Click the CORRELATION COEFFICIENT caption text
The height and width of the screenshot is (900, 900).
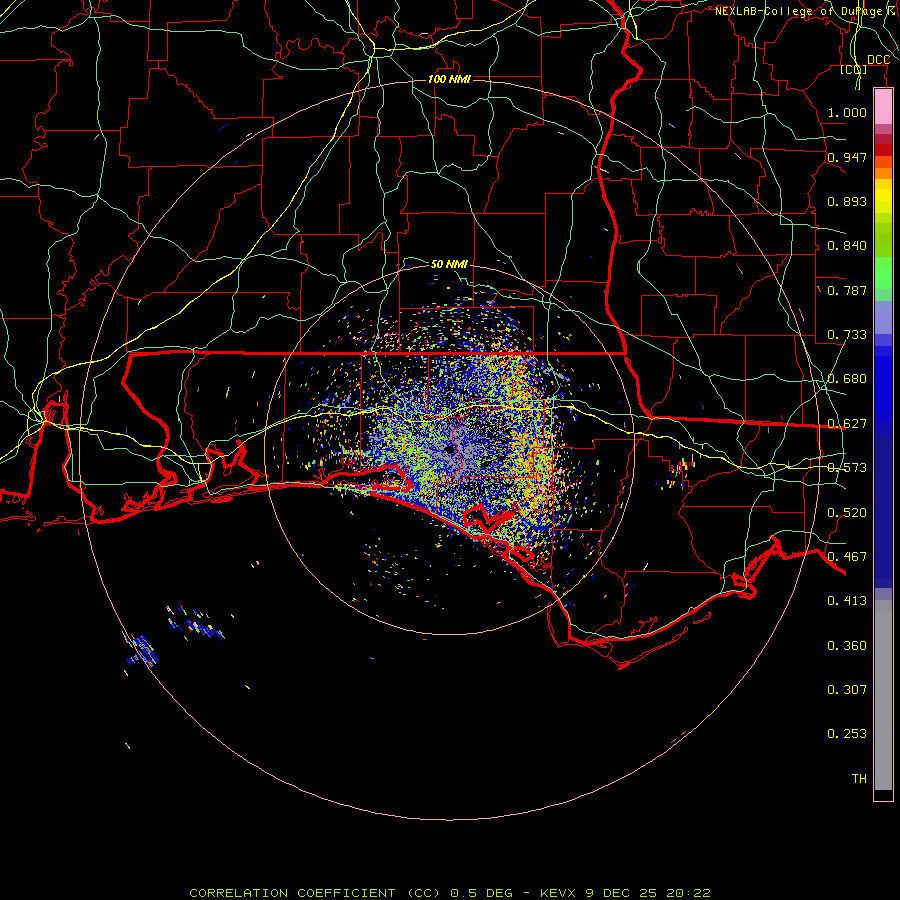[x=292, y=893]
